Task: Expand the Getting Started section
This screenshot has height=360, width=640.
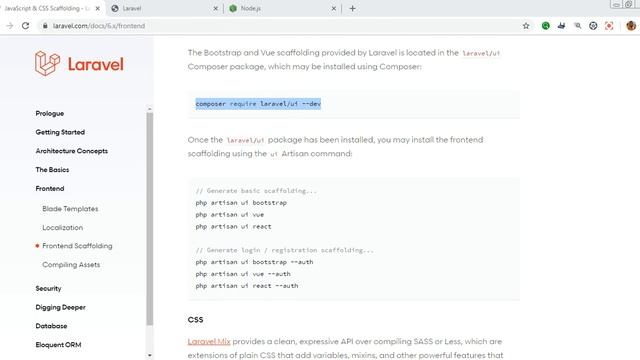Action: click(60, 132)
